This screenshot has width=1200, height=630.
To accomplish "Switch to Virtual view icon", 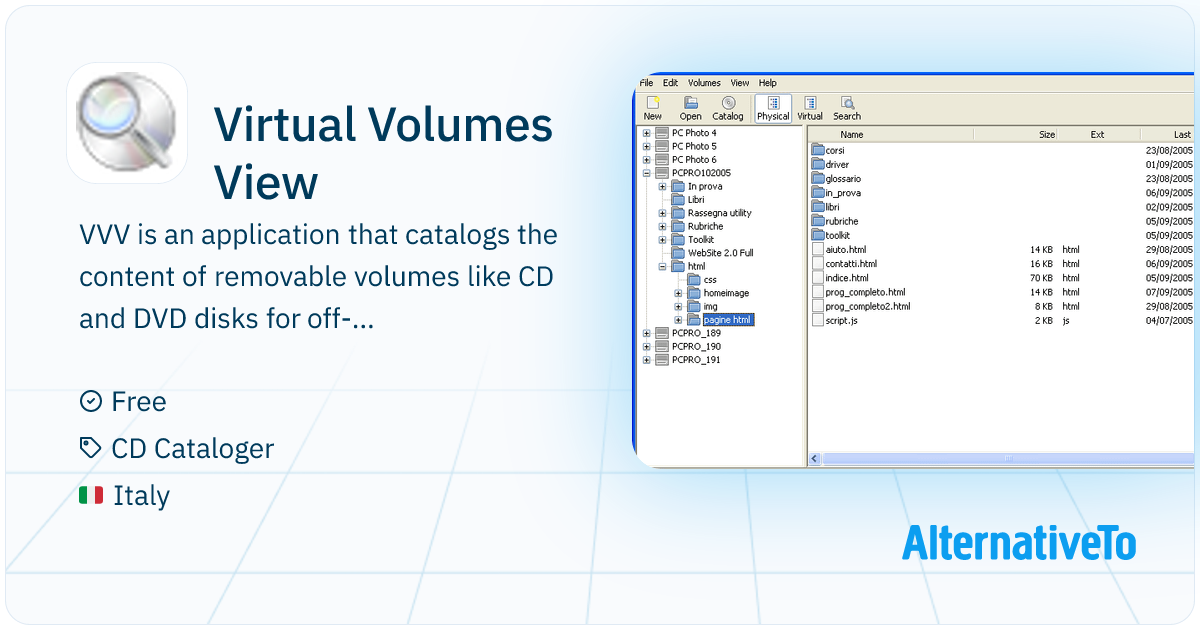I will pyautogui.click(x=810, y=102).
